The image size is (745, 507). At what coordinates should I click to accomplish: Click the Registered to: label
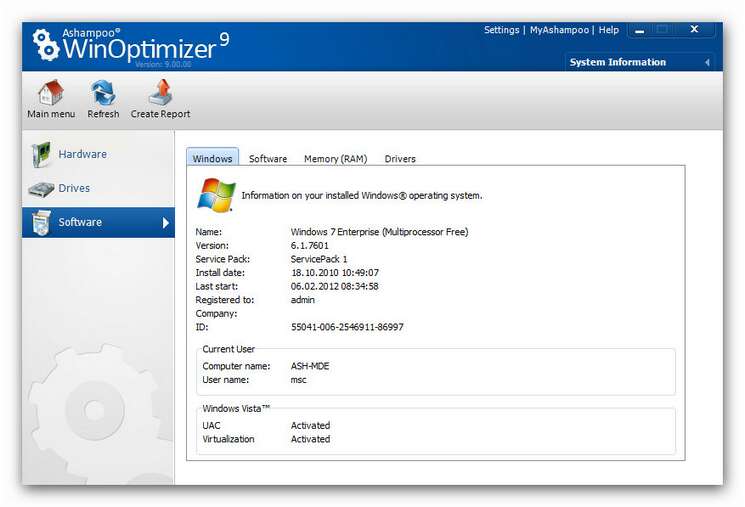click(225, 300)
